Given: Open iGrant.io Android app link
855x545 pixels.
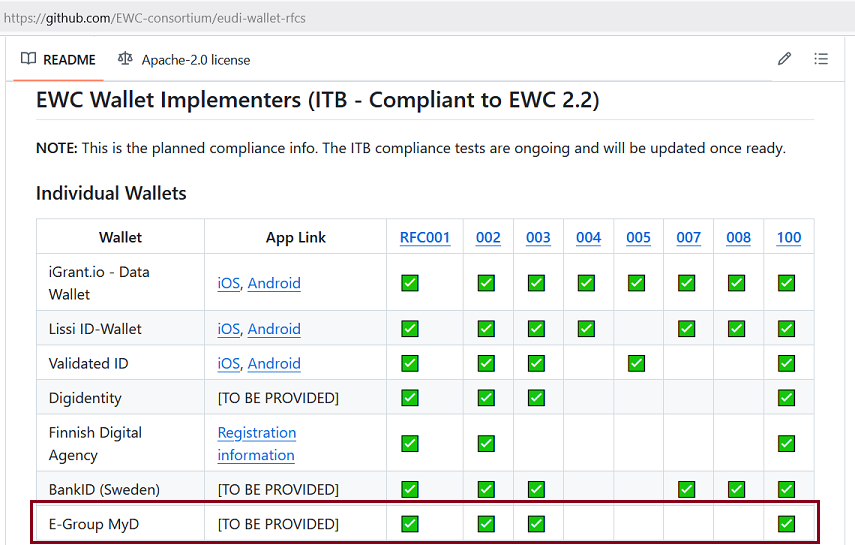Looking at the screenshot, I should [274, 283].
